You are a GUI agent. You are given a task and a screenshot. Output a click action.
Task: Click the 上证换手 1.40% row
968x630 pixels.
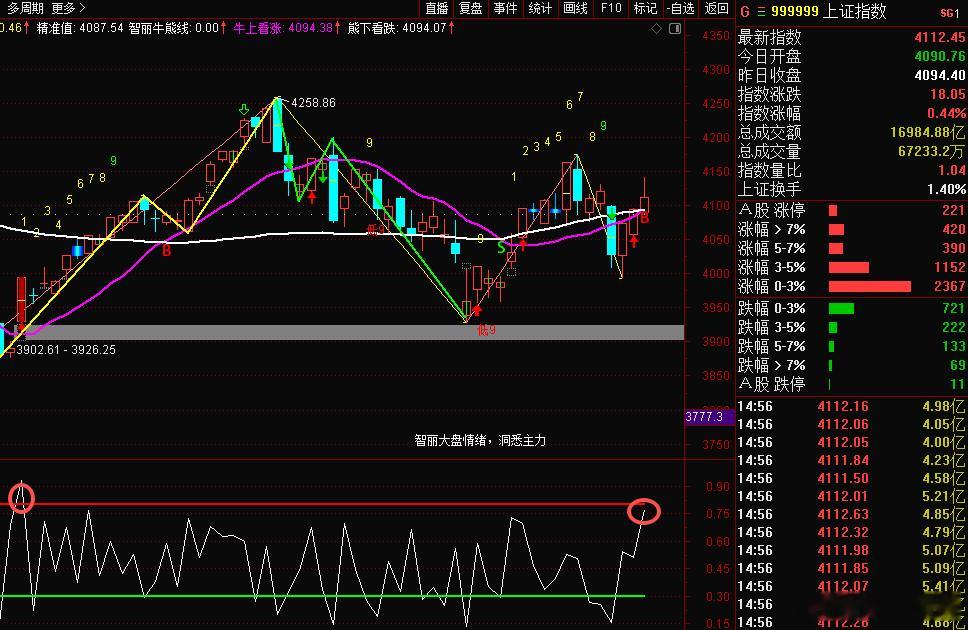coord(852,189)
